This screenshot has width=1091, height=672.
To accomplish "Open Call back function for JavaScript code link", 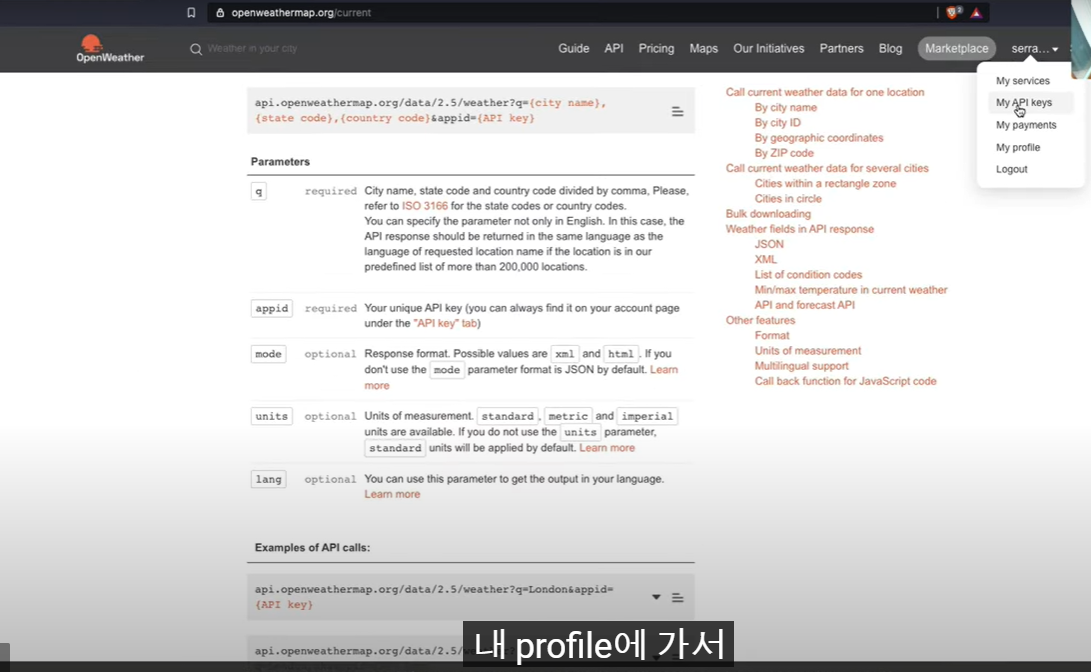I will click(x=845, y=381).
